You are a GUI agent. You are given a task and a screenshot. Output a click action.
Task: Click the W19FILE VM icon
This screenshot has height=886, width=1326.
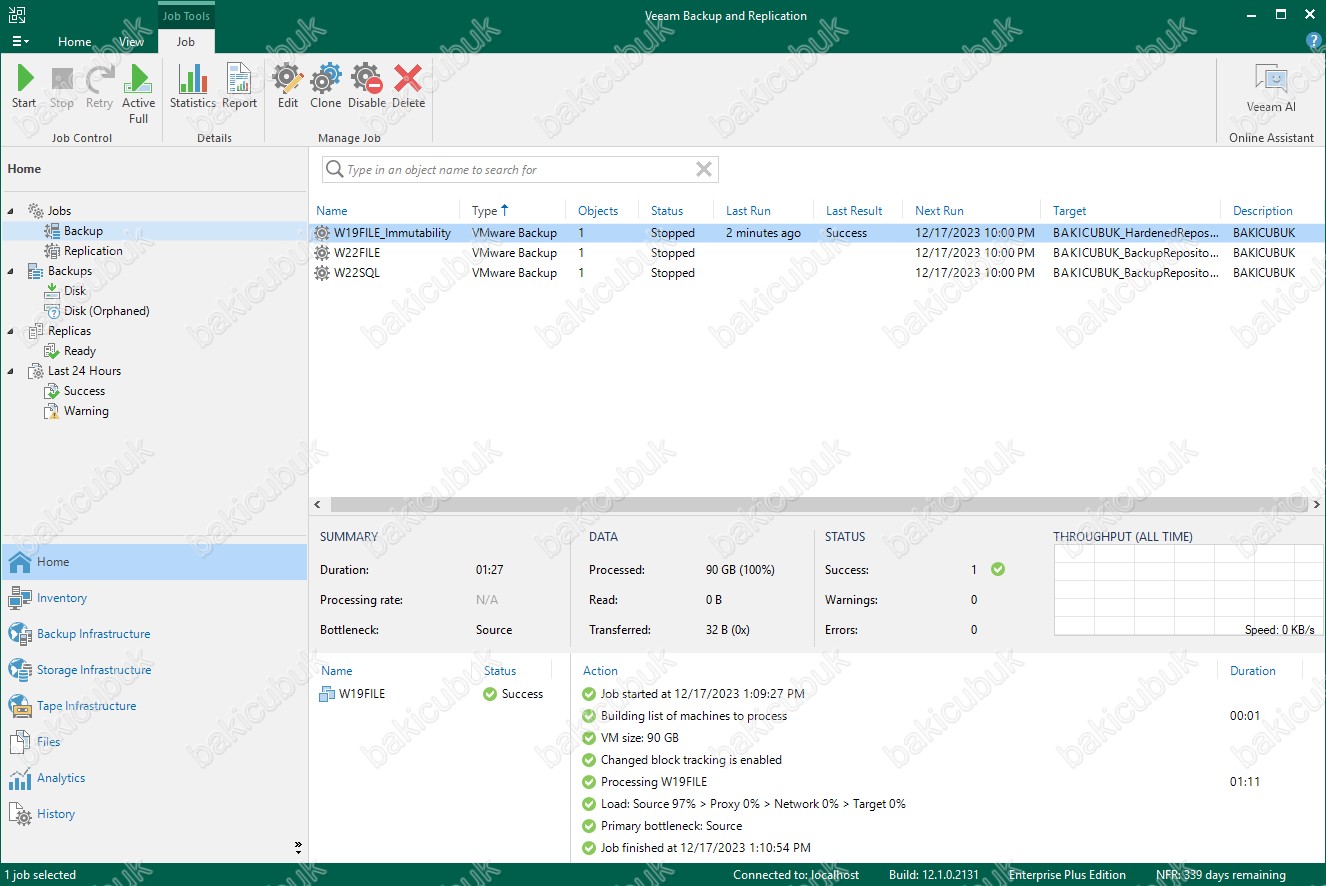(x=327, y=694)
